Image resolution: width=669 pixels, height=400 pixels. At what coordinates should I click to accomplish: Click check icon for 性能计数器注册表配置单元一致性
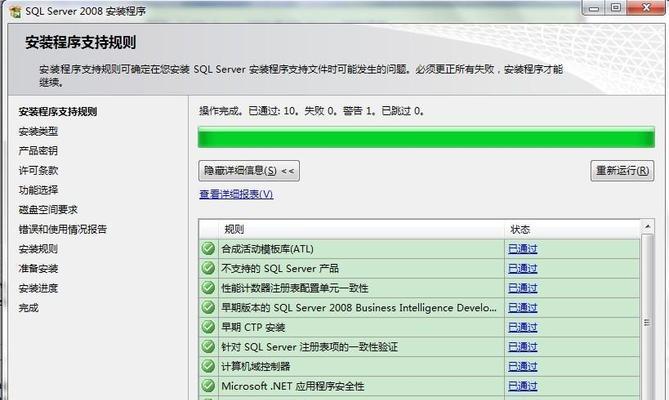(208, 287)
